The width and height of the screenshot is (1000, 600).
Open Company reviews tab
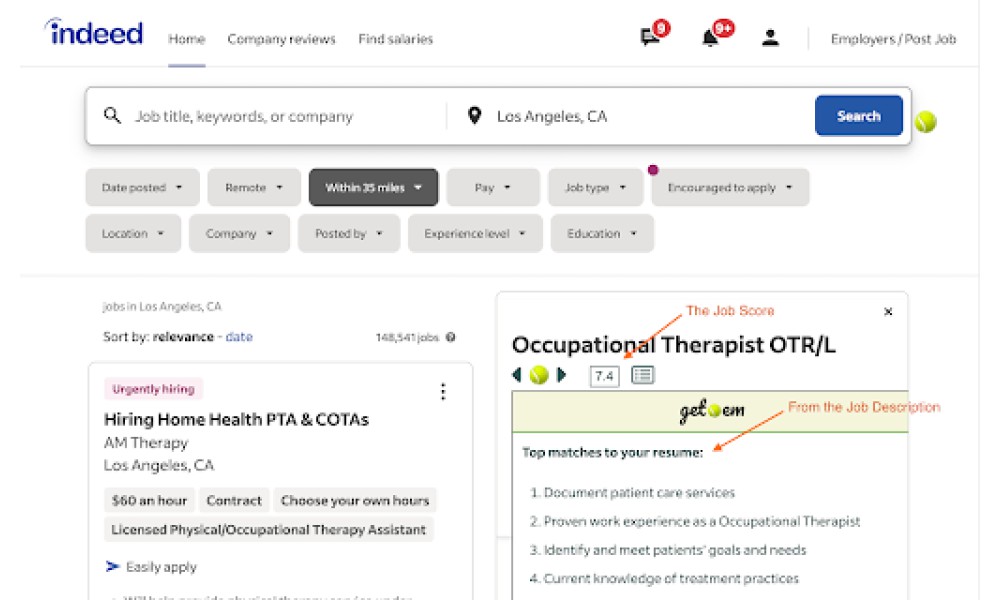point(281,39)
